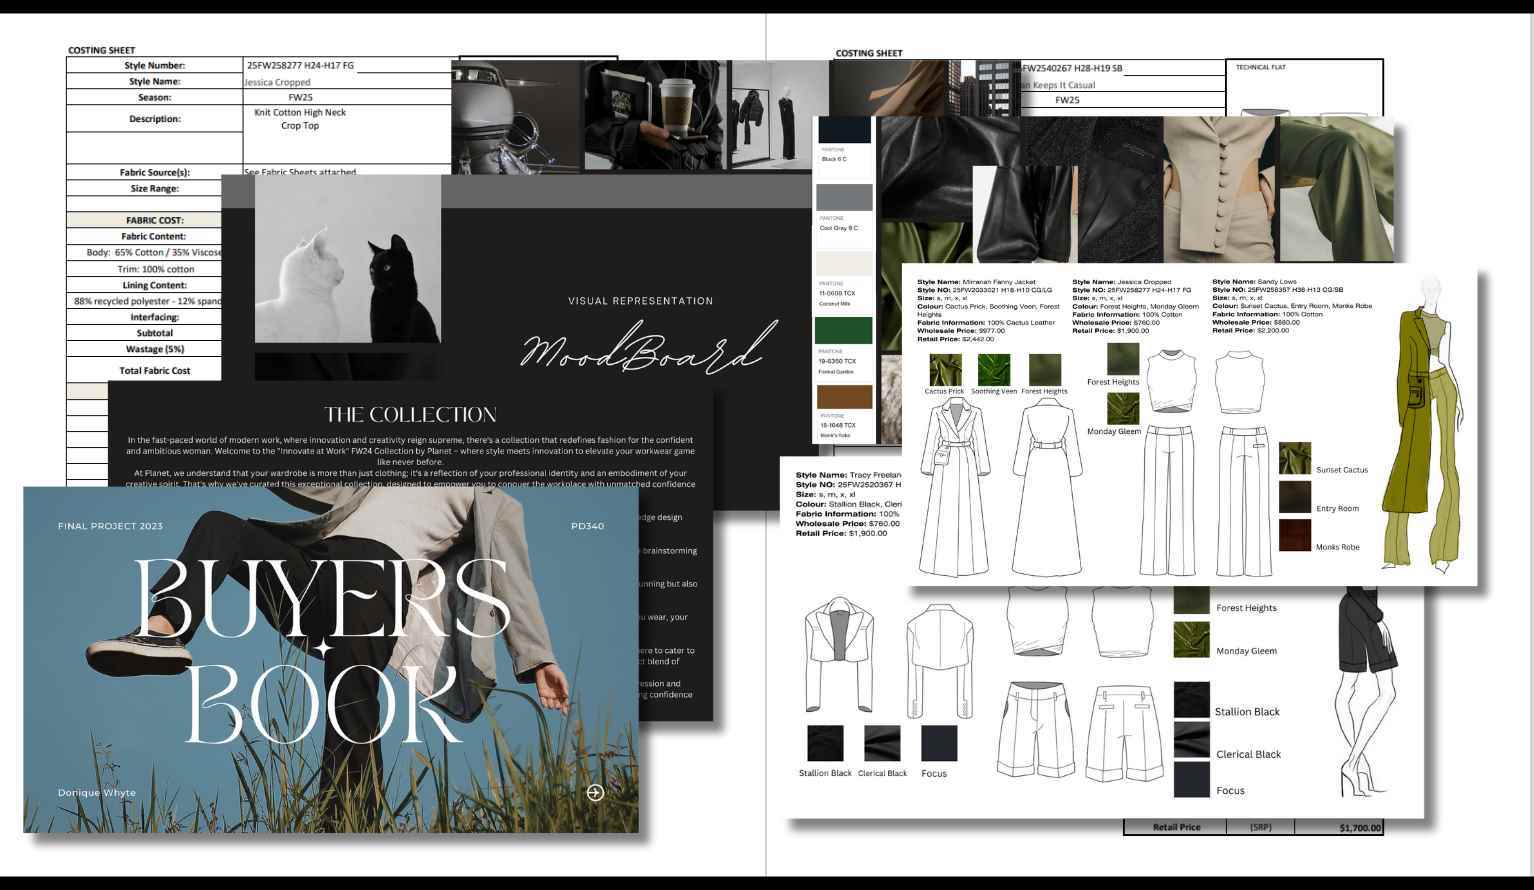Select the Pantone Black 6 C color chip
Viewport: 1534px width, 890px height.
coord(845,131)
